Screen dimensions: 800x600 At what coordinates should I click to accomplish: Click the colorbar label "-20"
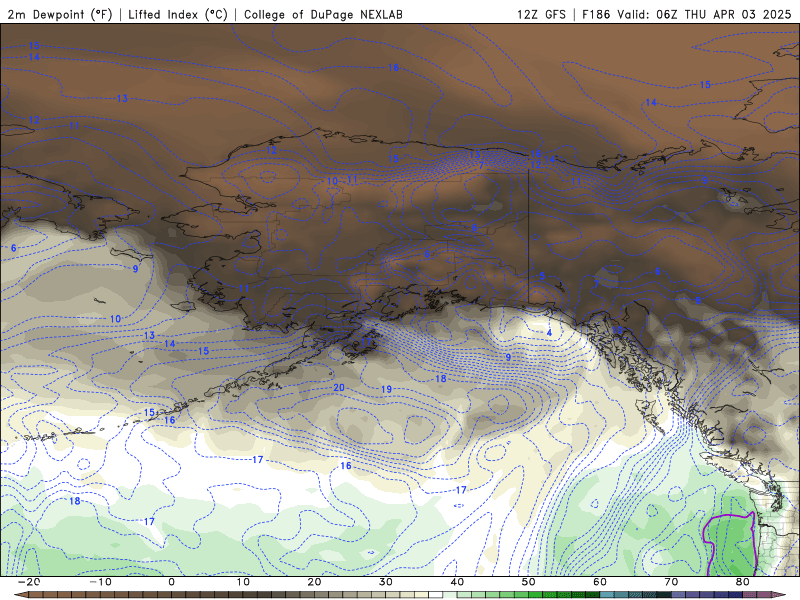[x=29, y=582]
